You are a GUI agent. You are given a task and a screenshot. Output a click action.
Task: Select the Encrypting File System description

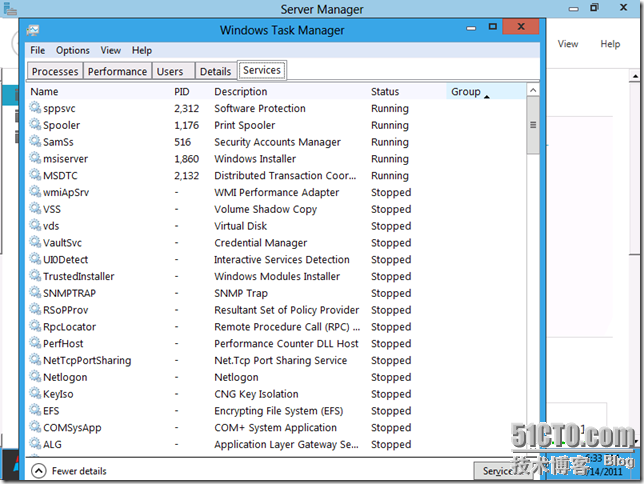(x=279, y=411)
